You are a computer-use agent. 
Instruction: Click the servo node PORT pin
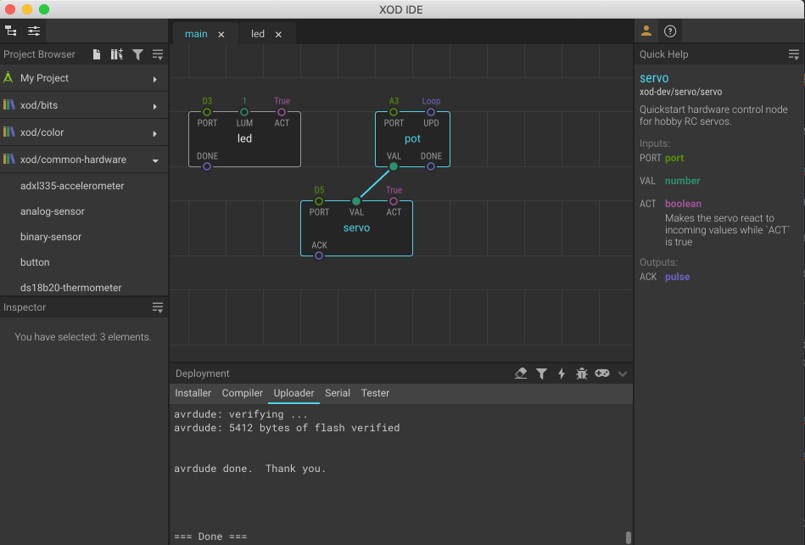click(x=319, y=201)
